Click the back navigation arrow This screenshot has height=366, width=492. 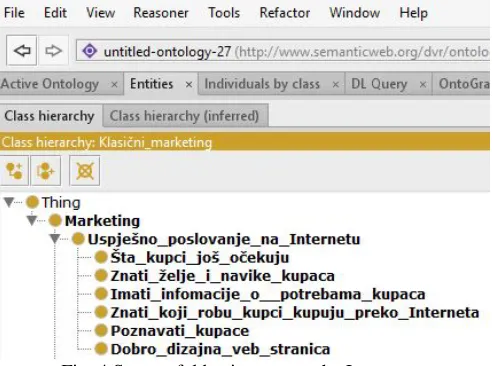(22, 51)
